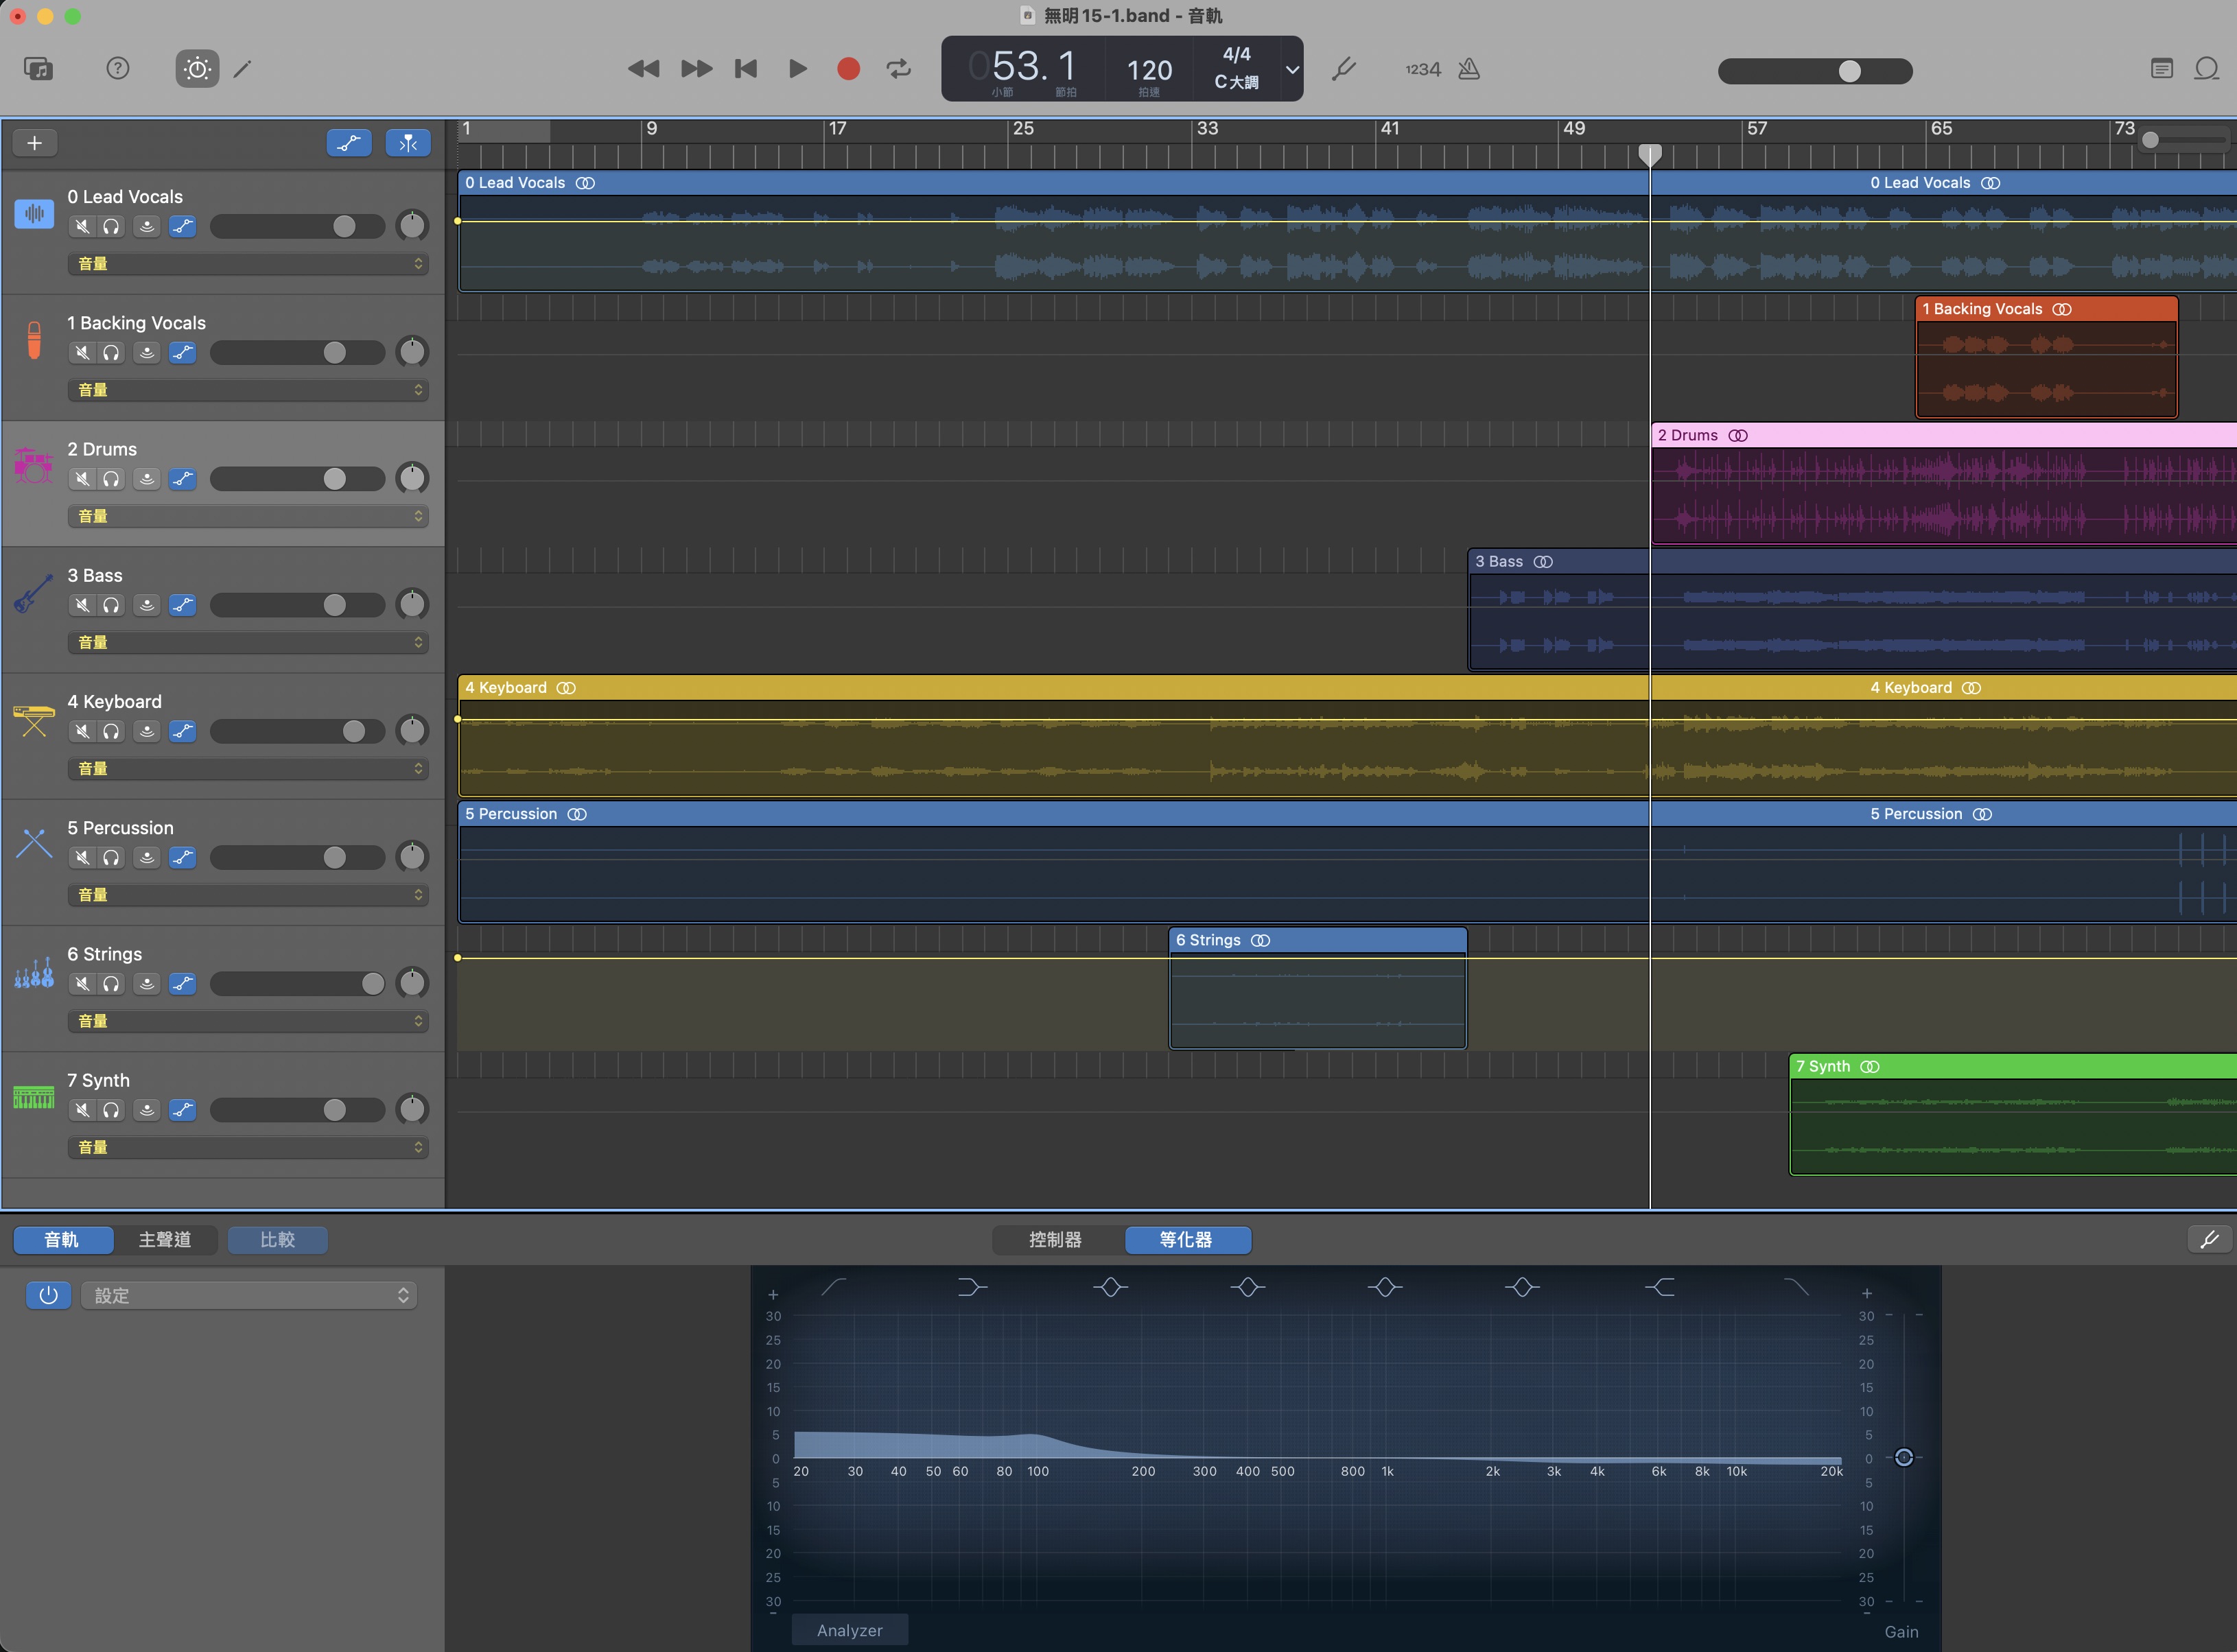Click the Quick Help question mark icon

(x=118, y=68)
